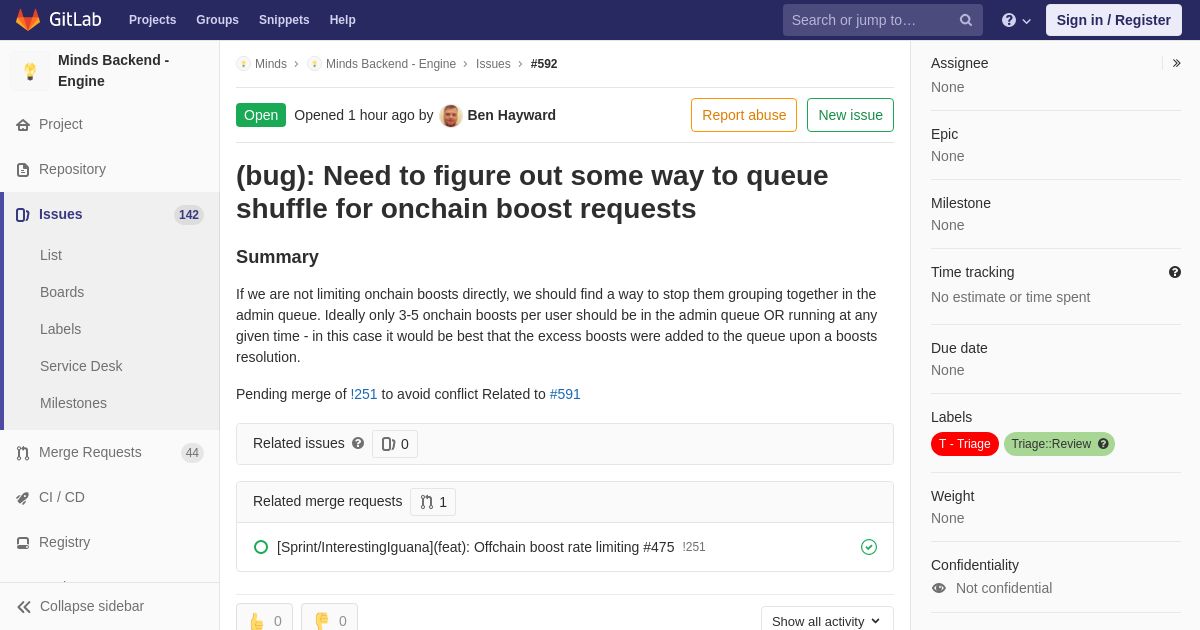1200x630 pixels.
Task: Click the search magnifier icon
Action: (966, 20)
